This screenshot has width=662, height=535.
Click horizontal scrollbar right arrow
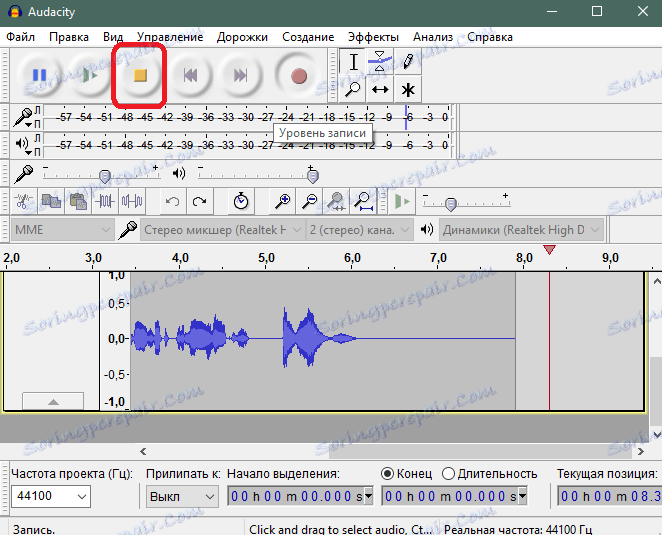641,451
